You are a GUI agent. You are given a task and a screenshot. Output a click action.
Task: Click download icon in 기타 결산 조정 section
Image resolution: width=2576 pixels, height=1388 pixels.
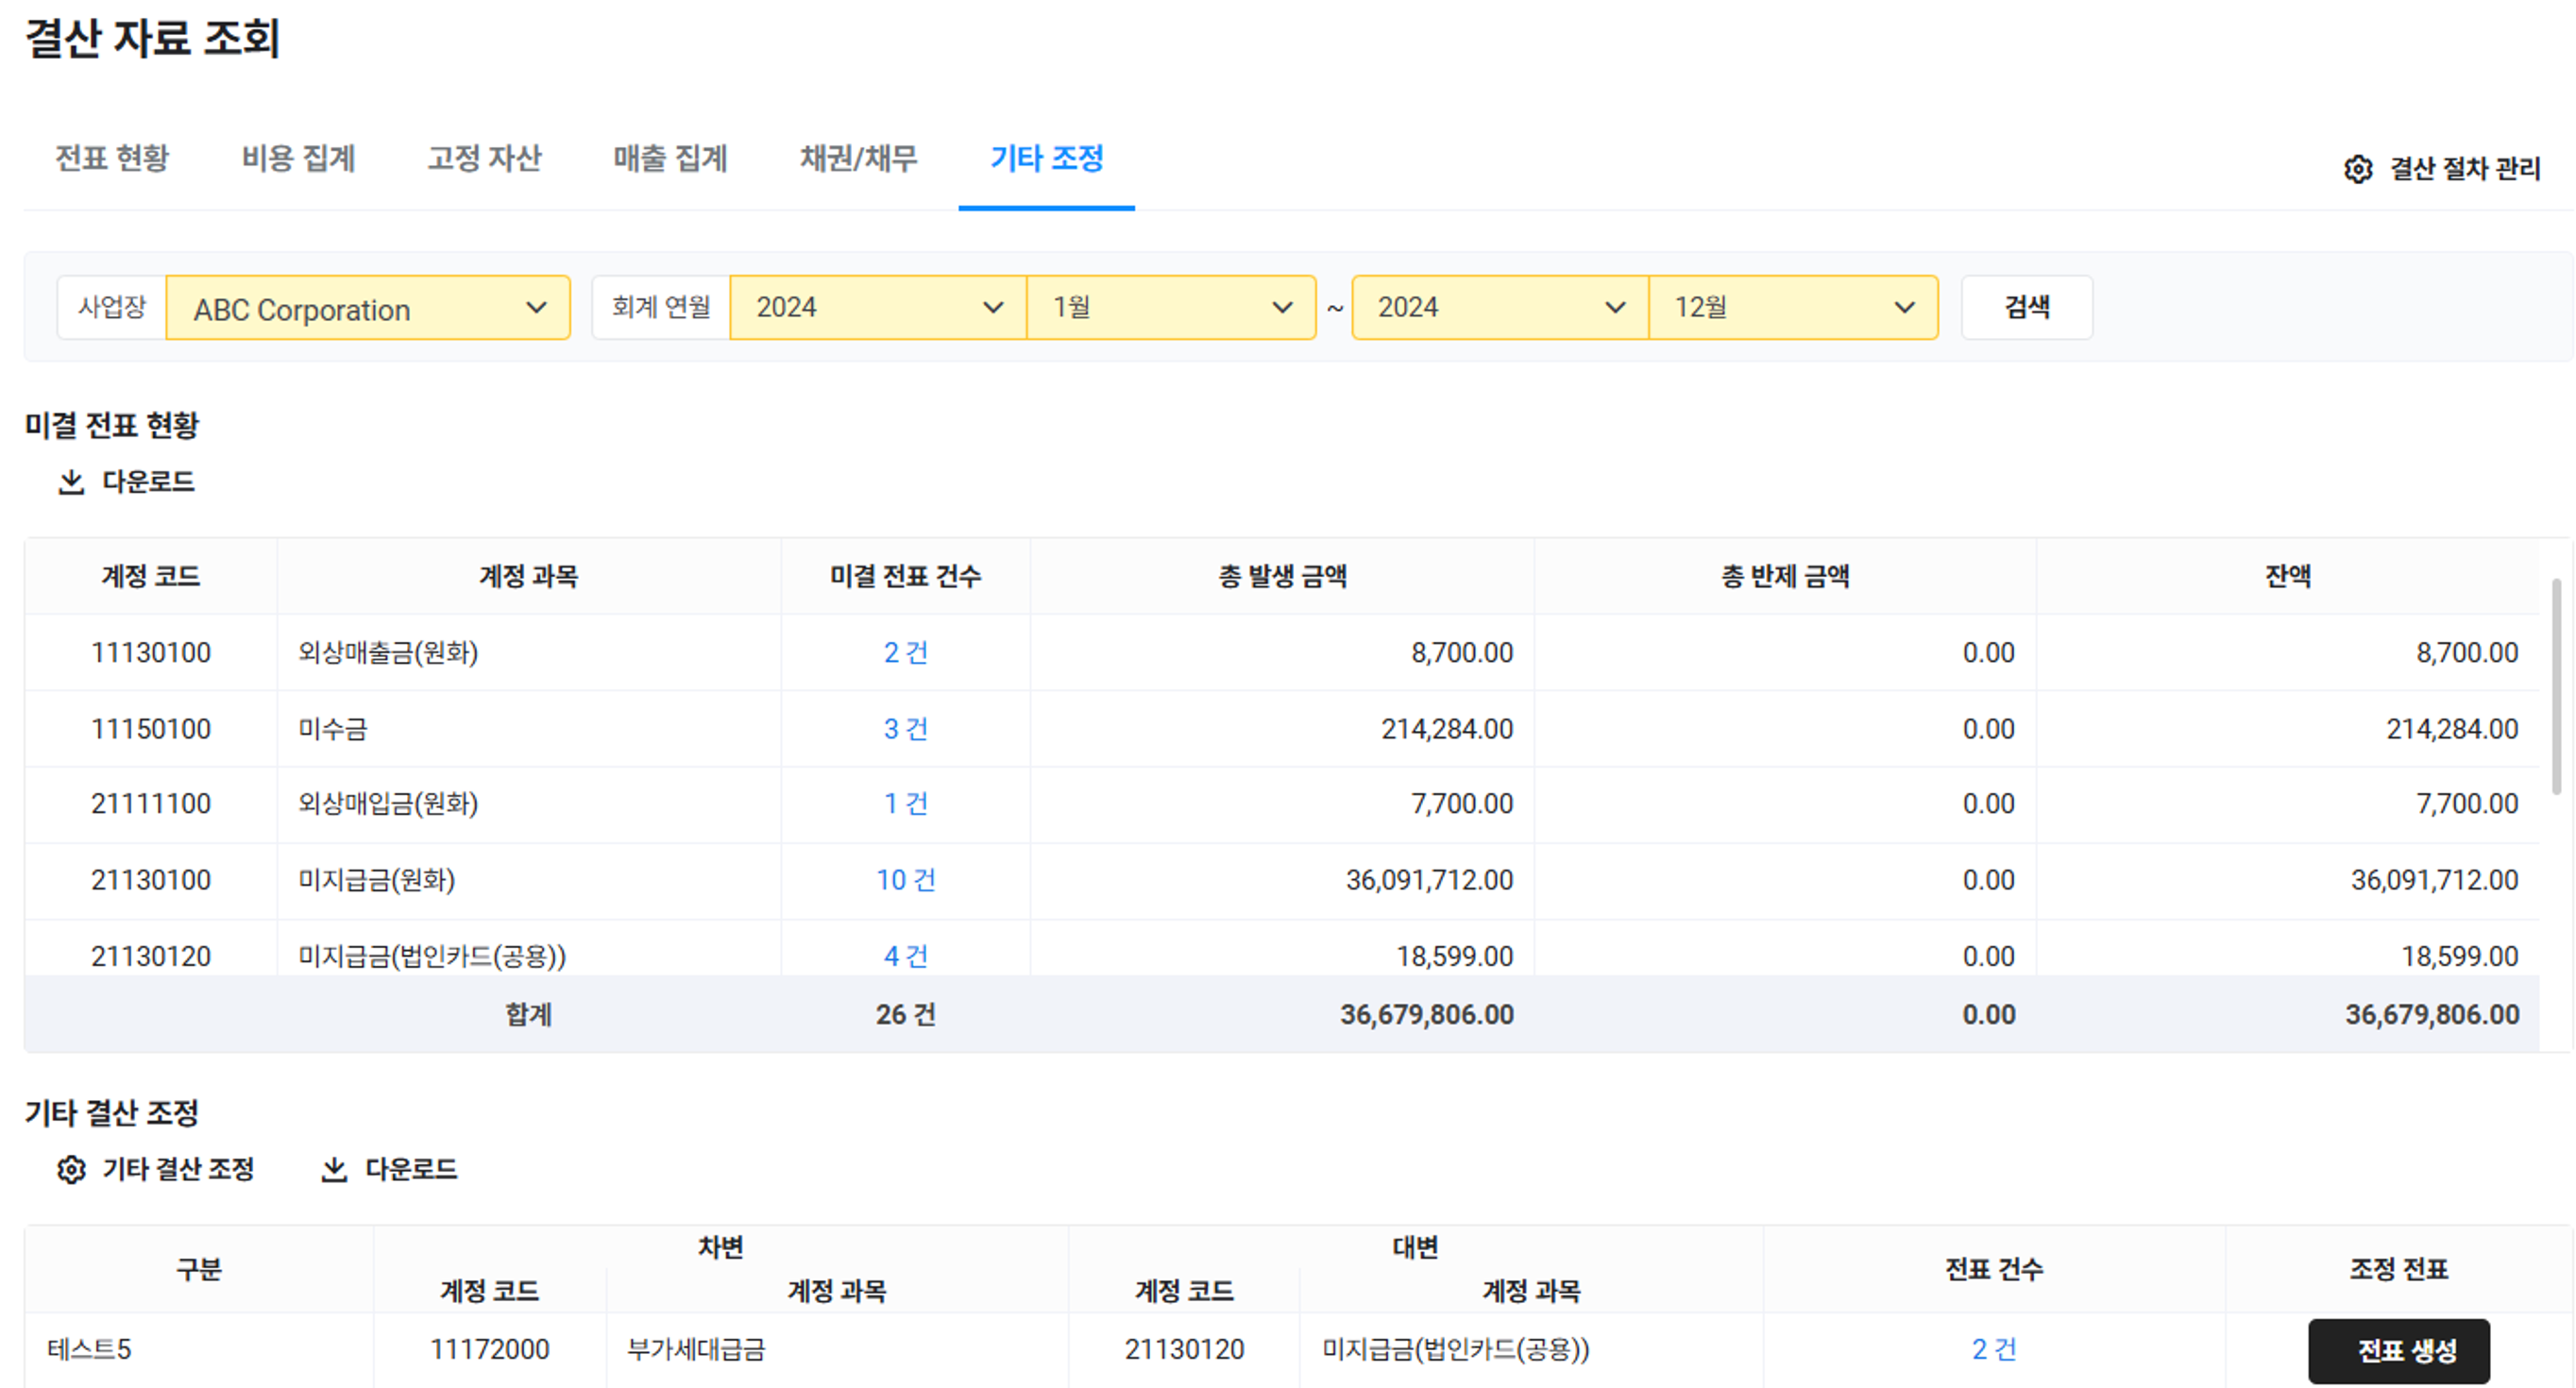point(334,1169)
